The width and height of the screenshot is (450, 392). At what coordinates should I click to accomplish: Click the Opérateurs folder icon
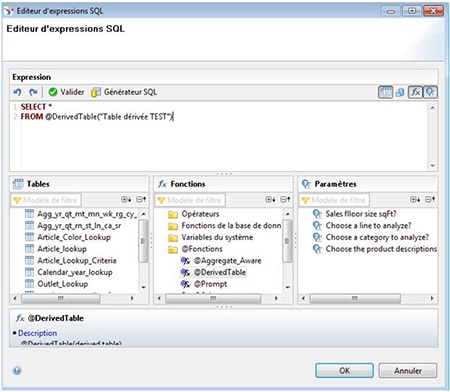click(173, 214)
